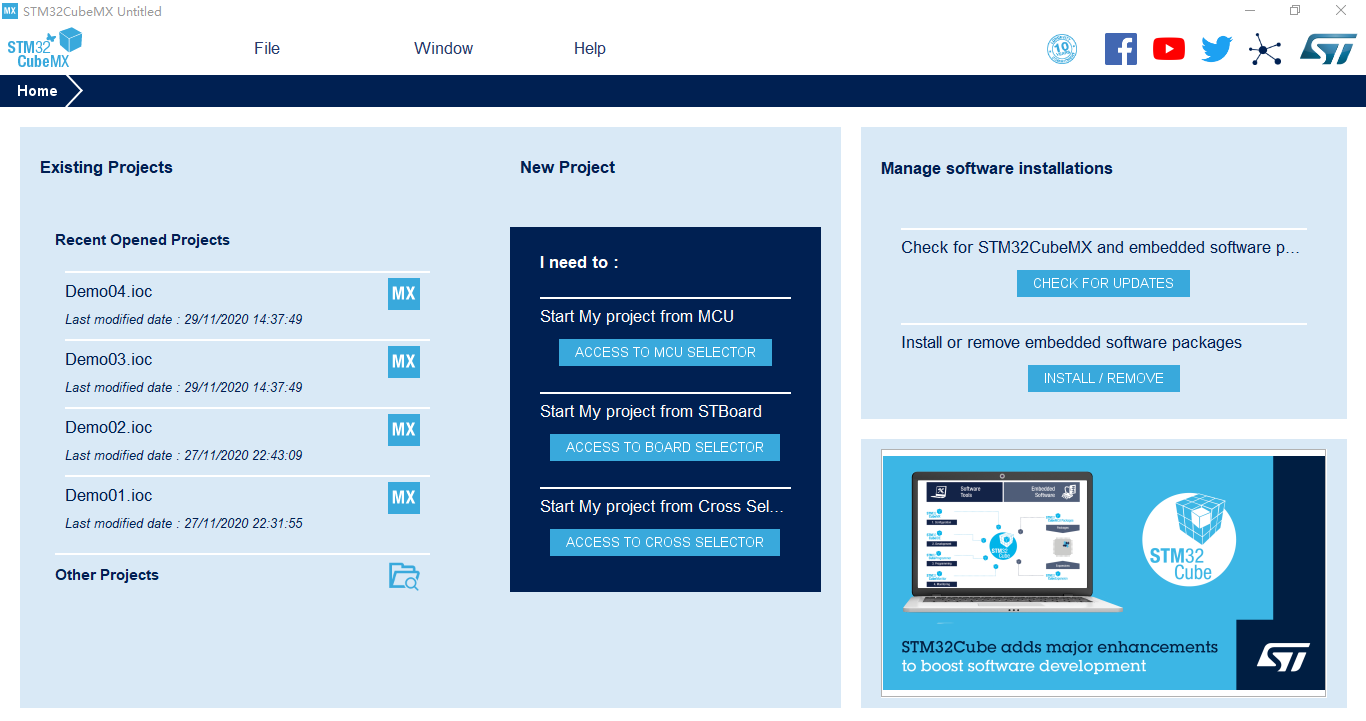Click the Manage software installations heading
Screen dimensions: 1366x721
tap(997, 168)
